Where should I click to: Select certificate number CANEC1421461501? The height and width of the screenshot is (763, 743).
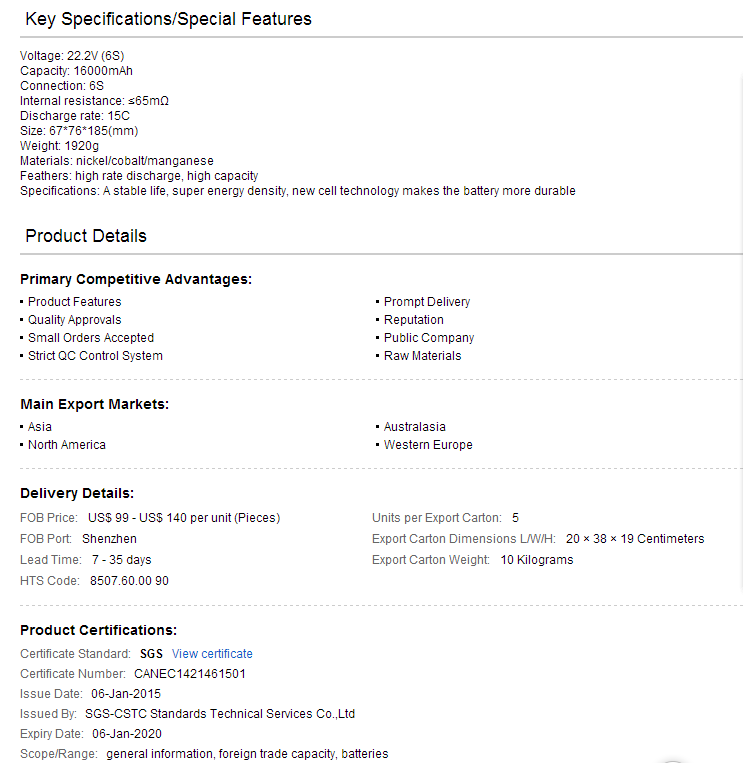(190, 673)
